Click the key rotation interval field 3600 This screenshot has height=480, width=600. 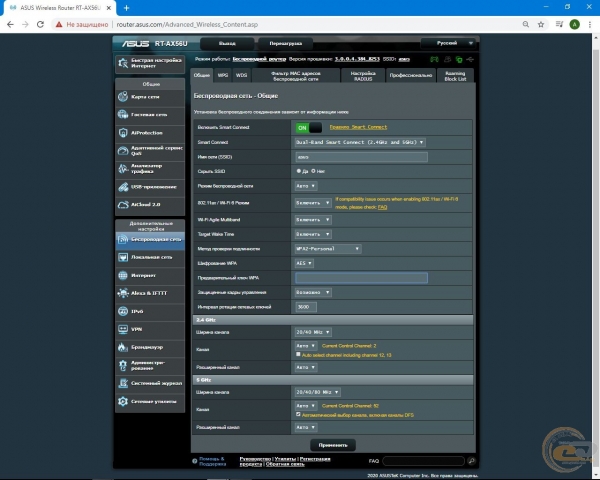pyautogui.click(x=306, y=307)
